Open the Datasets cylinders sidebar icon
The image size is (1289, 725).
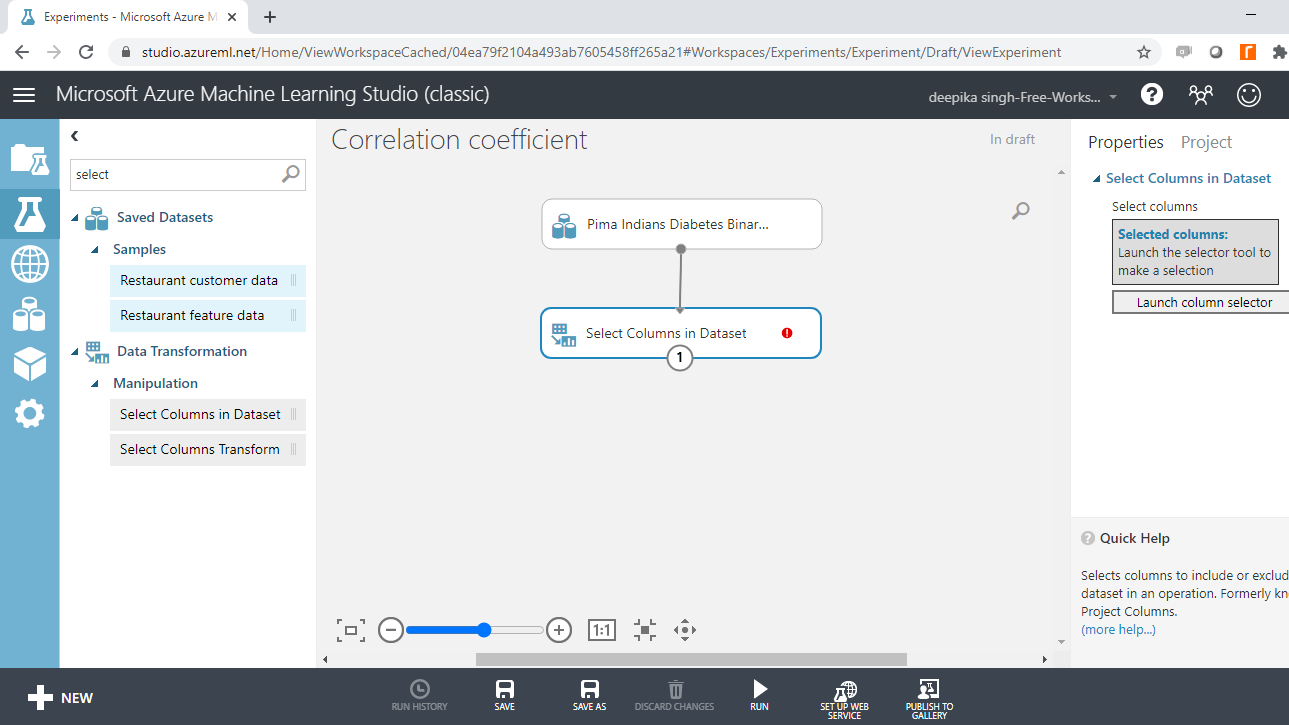point(29,315)
